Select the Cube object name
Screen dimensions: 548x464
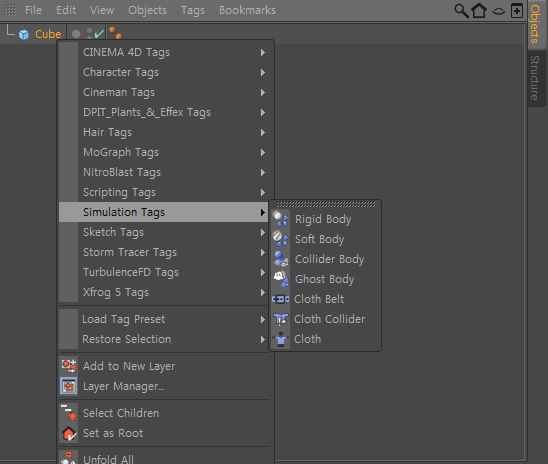click(x=48, y=34)
